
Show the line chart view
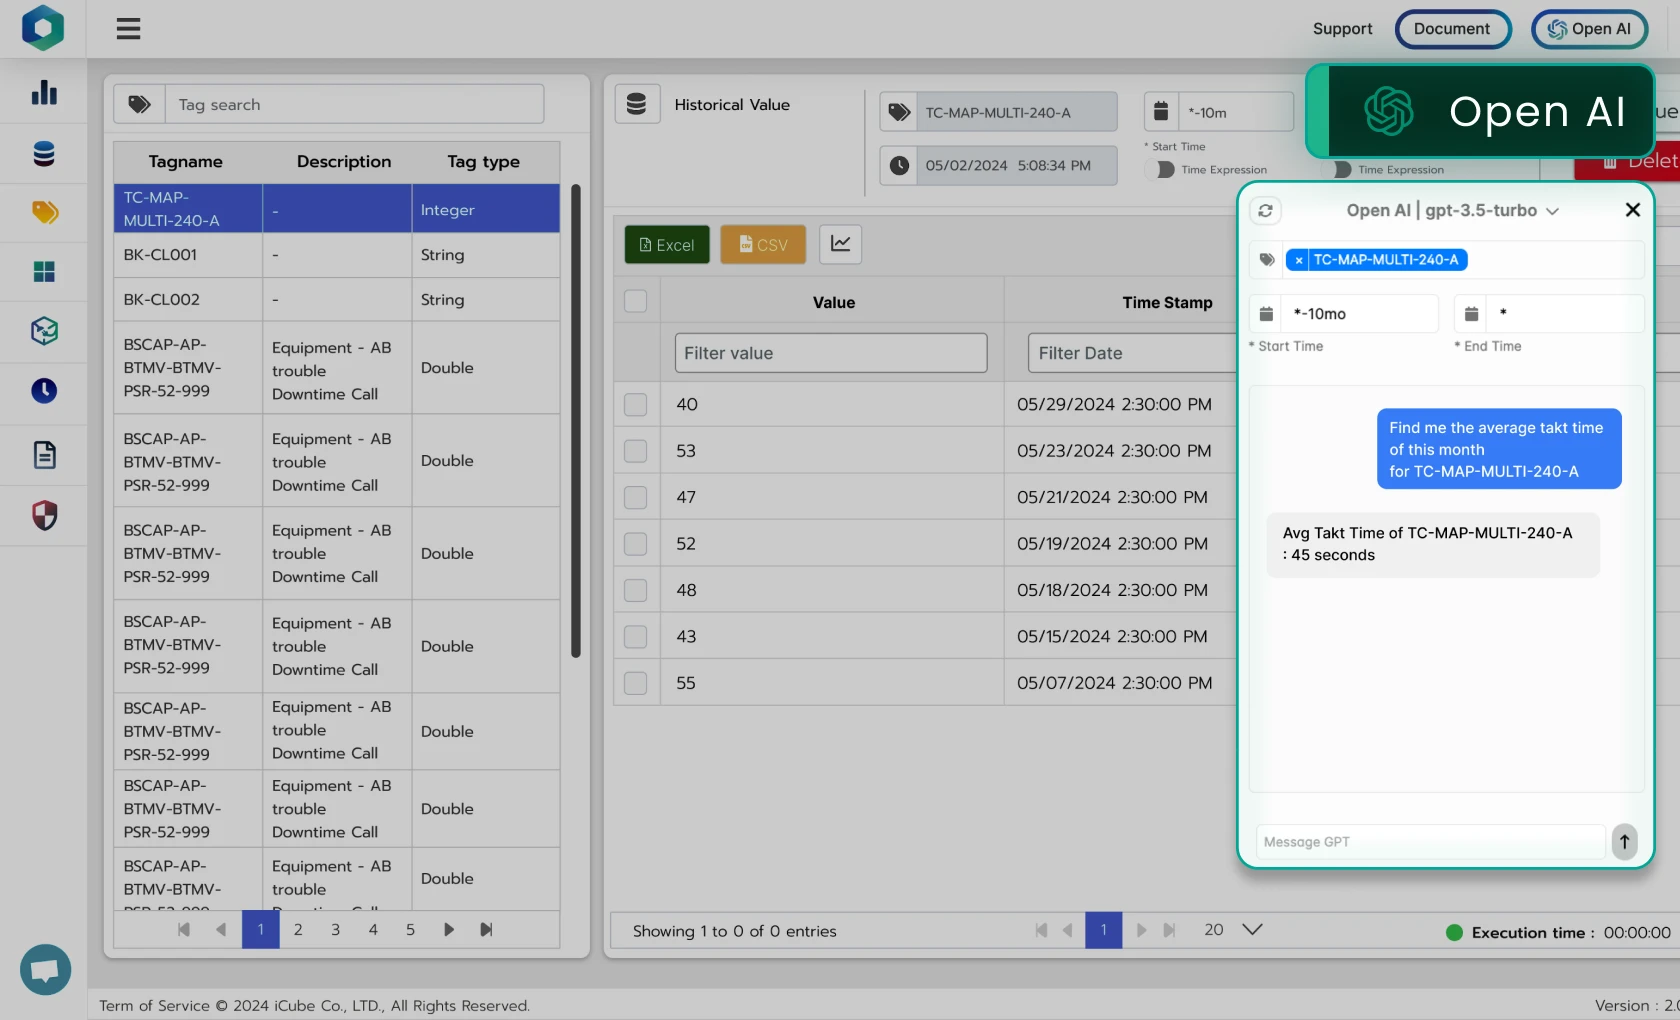tap(840, 244)
